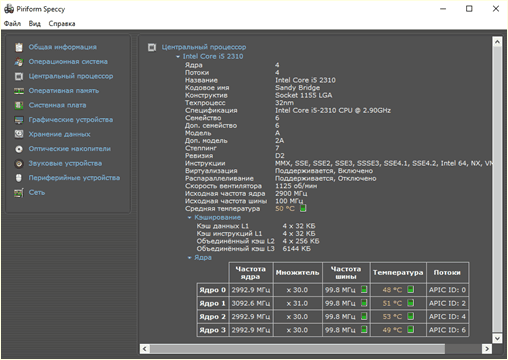Image resolution: width=508 pixels, height=360 pixels.
Task: Click the 2900 МГц core frequency value
Action: tap(291, 194)
